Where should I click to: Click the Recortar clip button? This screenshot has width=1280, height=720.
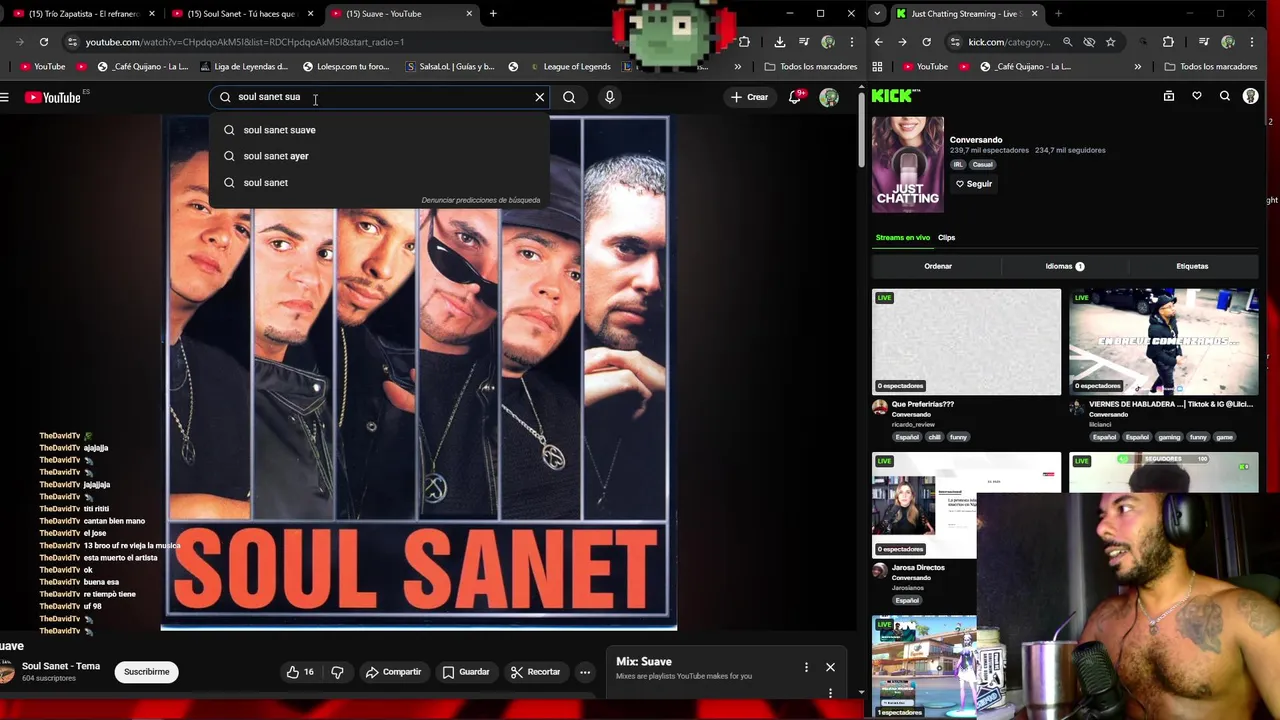tap(535, 672)
